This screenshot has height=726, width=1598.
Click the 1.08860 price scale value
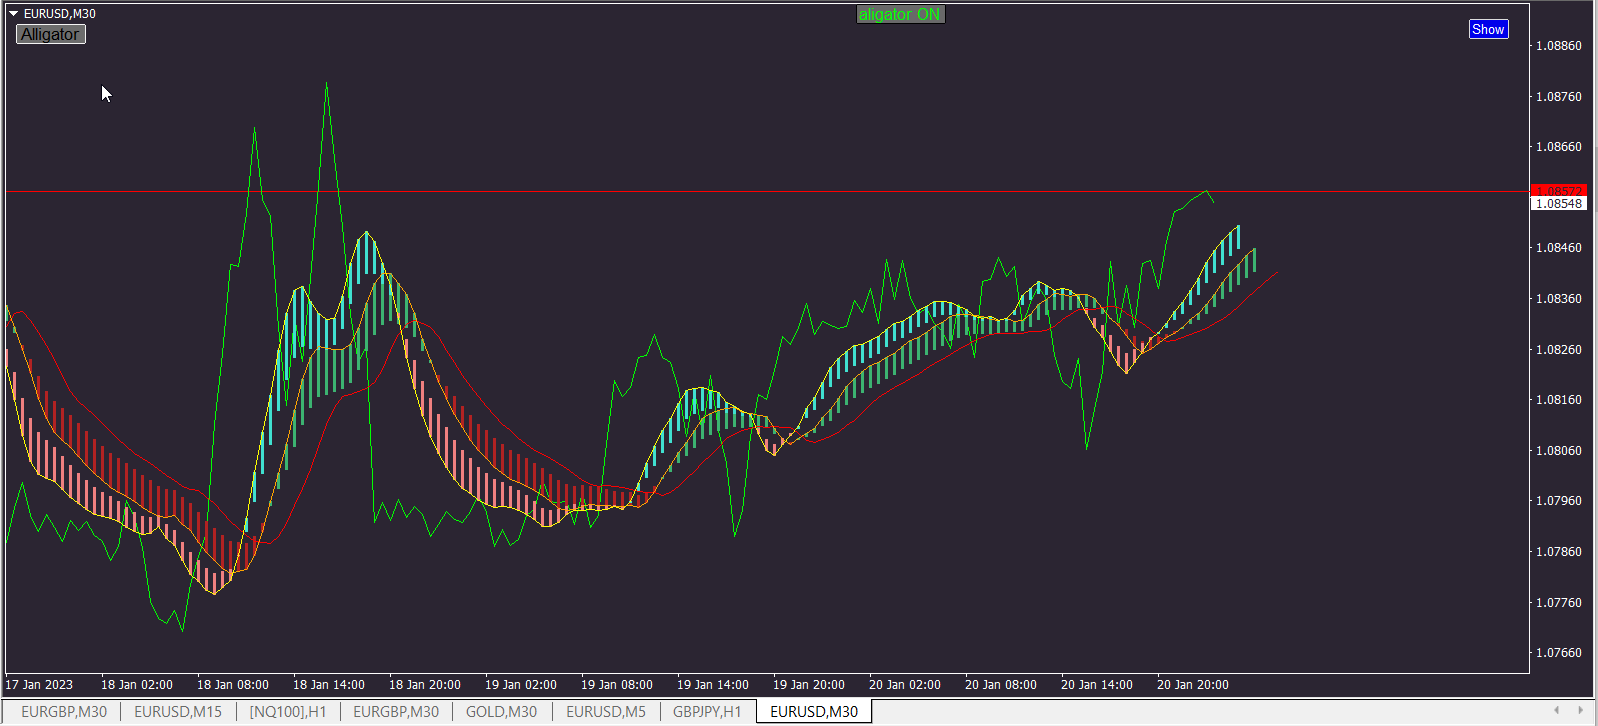pyautogui.click(x=1559, y=46)
